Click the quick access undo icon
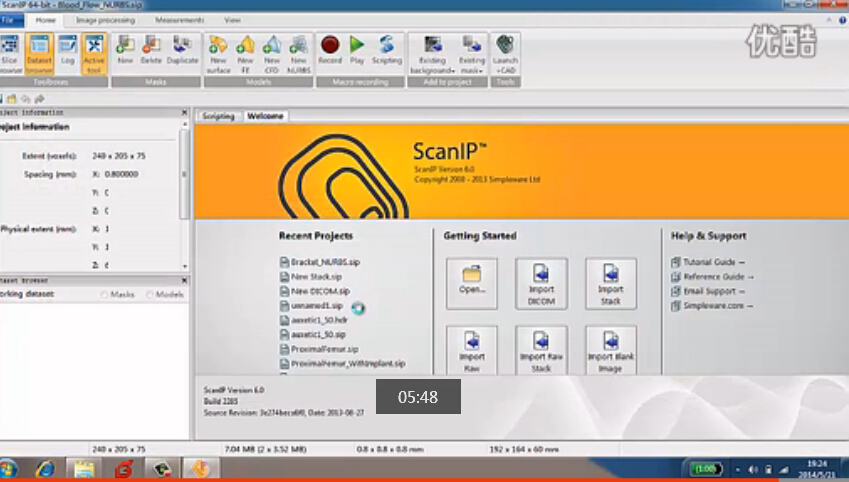Screen dimensions: 849x482 [x=25, y=99]
